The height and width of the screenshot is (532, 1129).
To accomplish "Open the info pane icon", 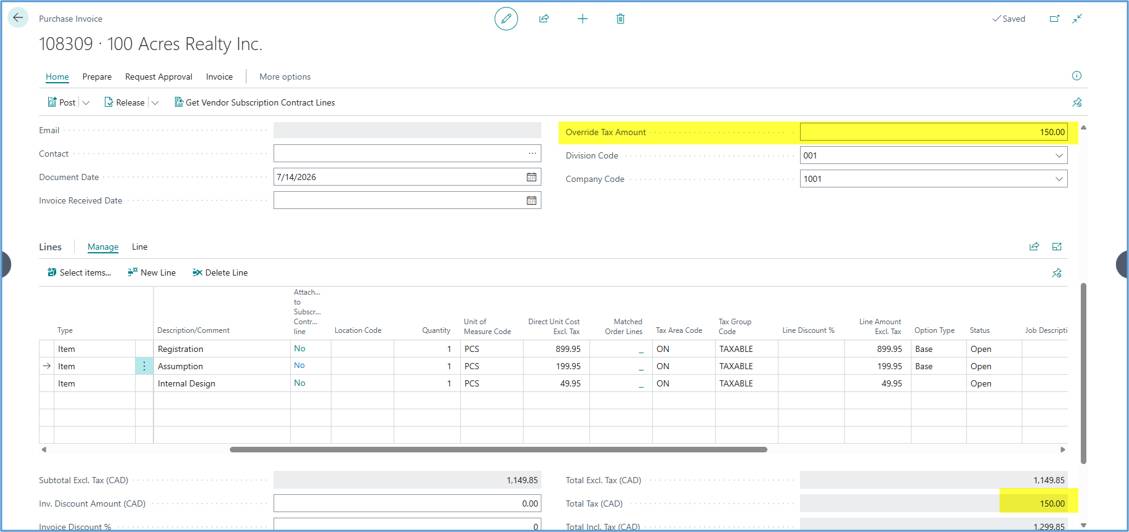I will (x=1077, y=76).
